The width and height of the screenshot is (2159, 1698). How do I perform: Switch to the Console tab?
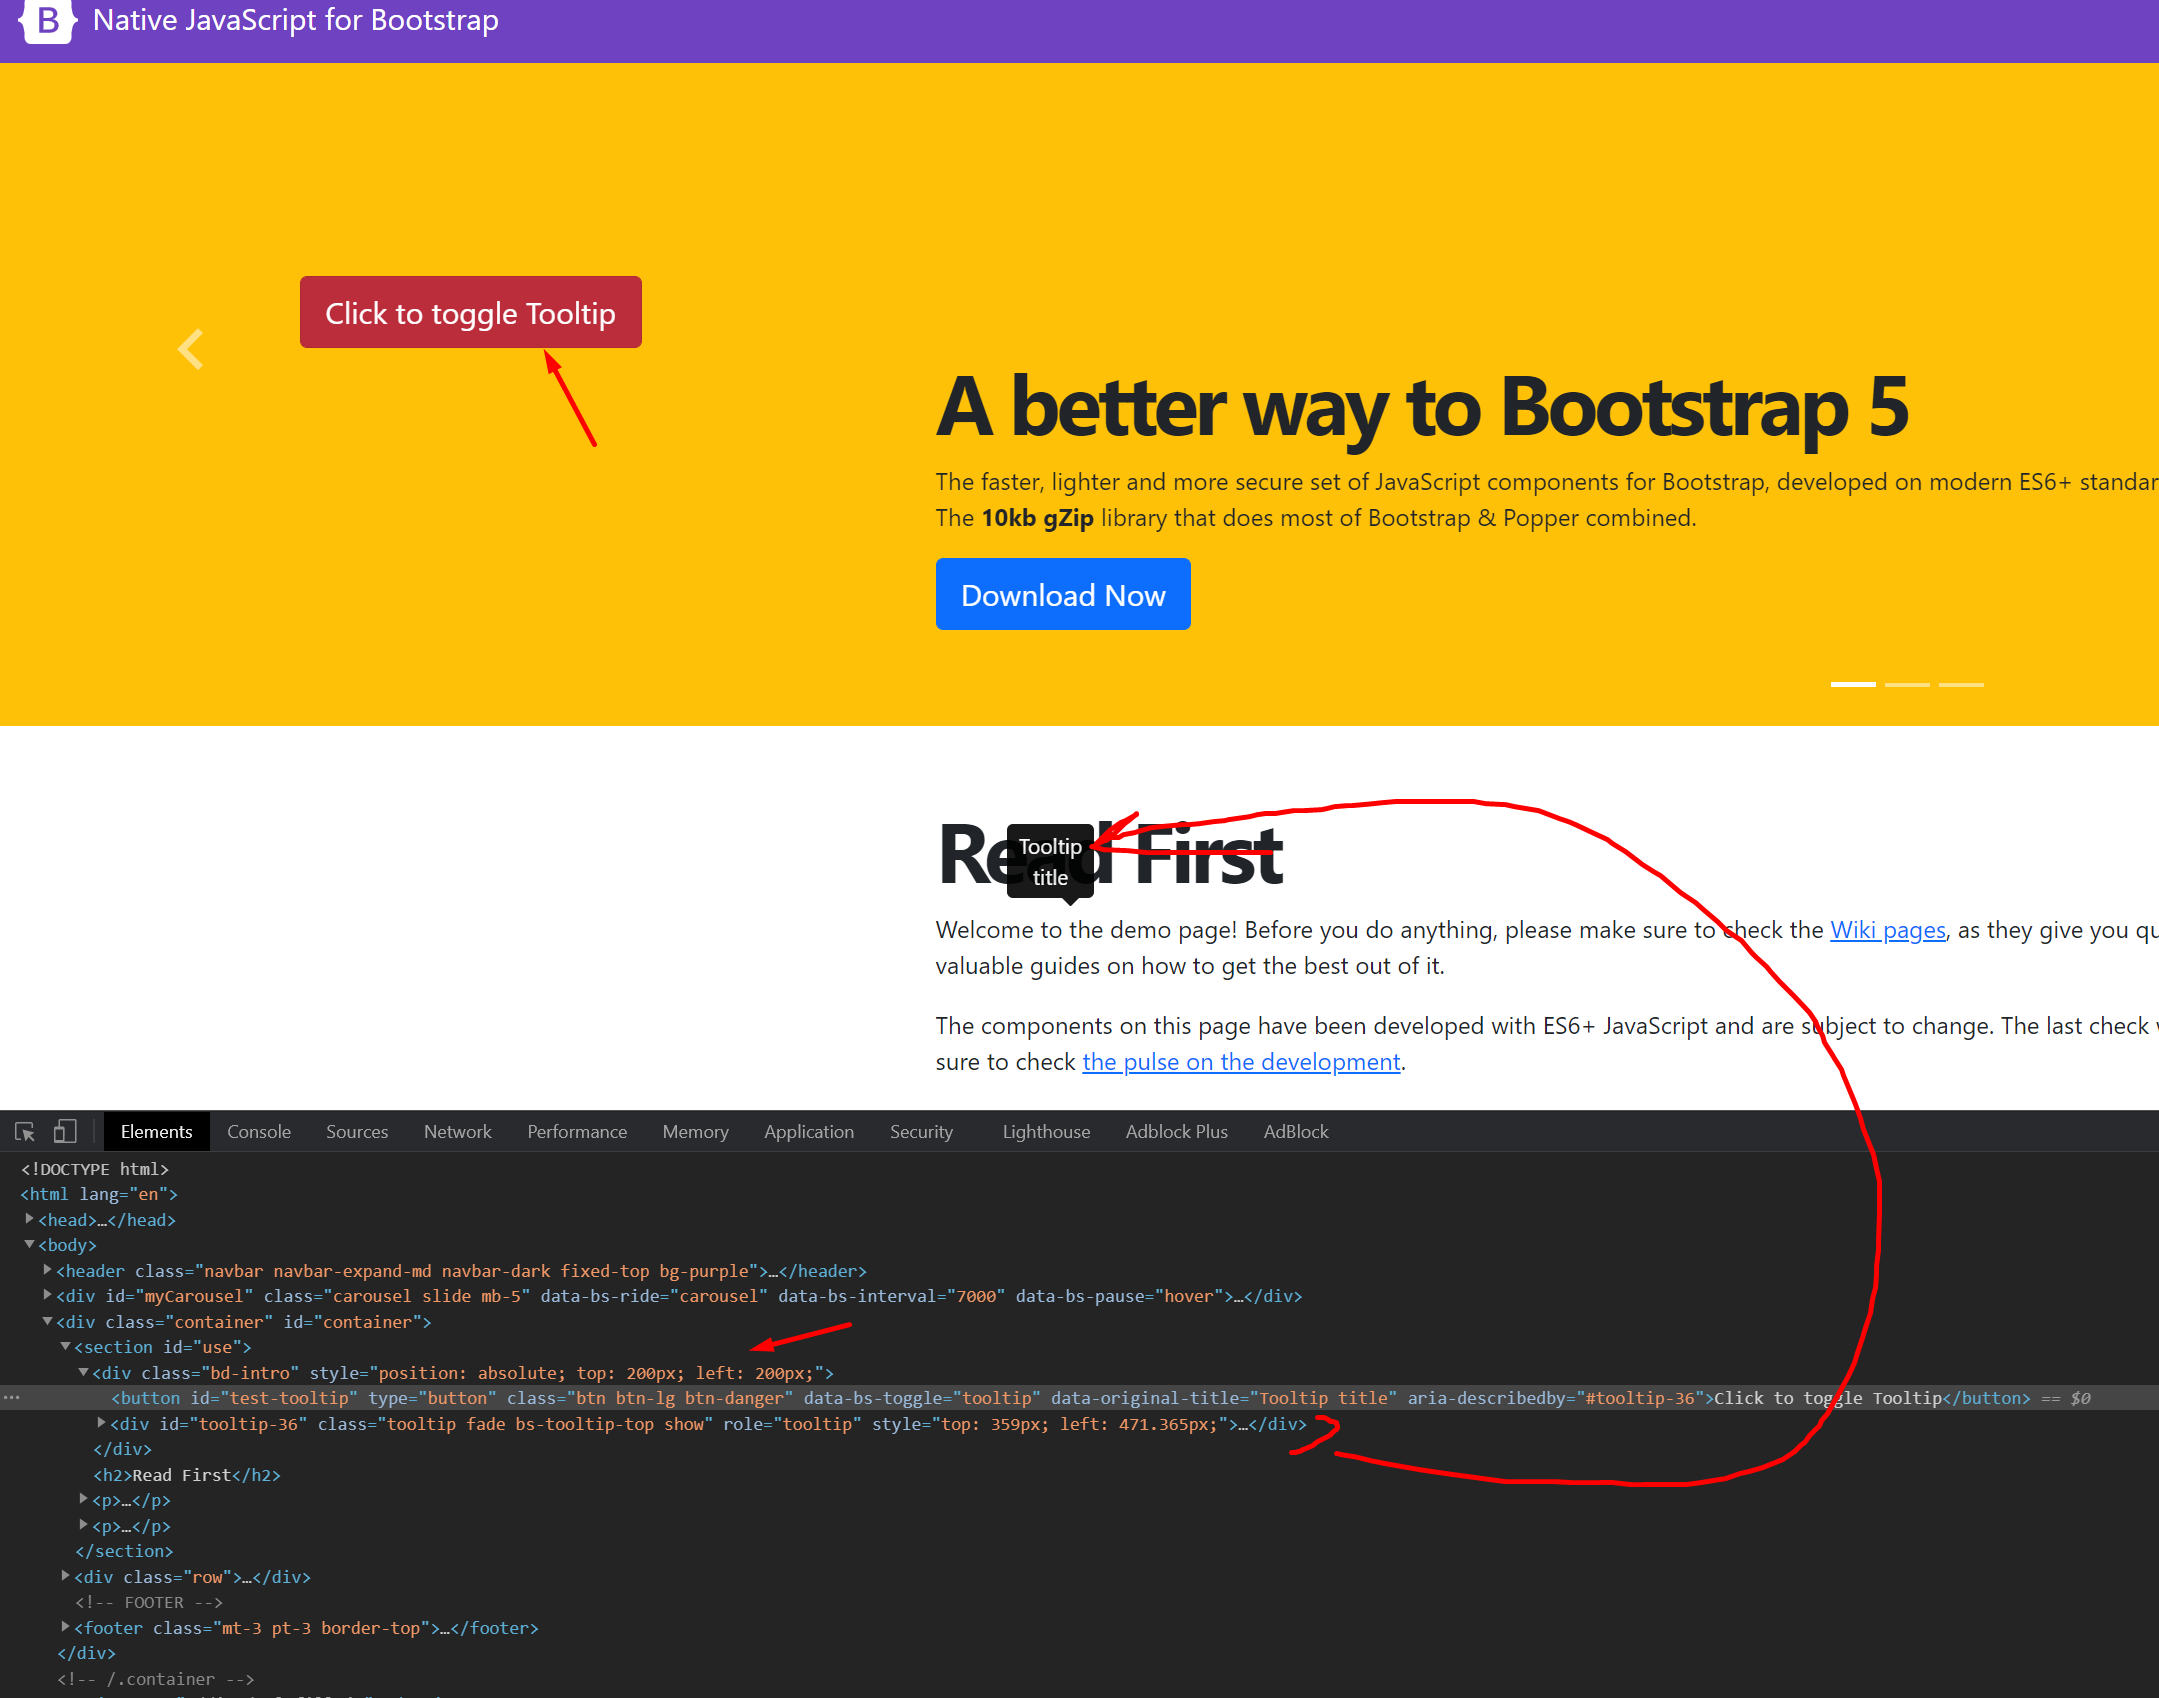point(258,1131)
